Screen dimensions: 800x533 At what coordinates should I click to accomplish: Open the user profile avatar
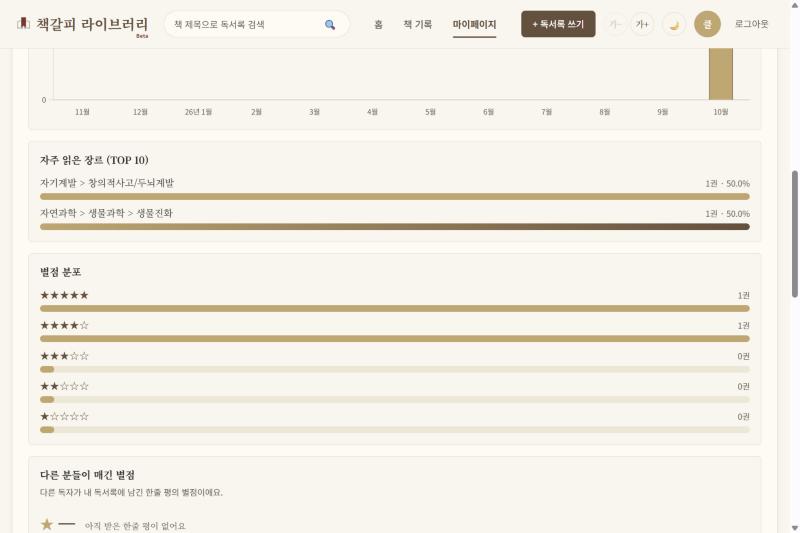(707, 24)
